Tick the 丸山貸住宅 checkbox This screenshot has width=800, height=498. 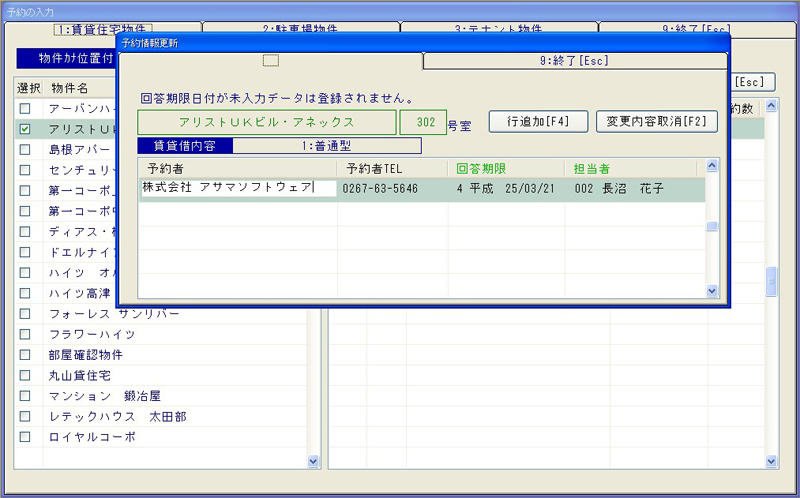click(25, 376)
